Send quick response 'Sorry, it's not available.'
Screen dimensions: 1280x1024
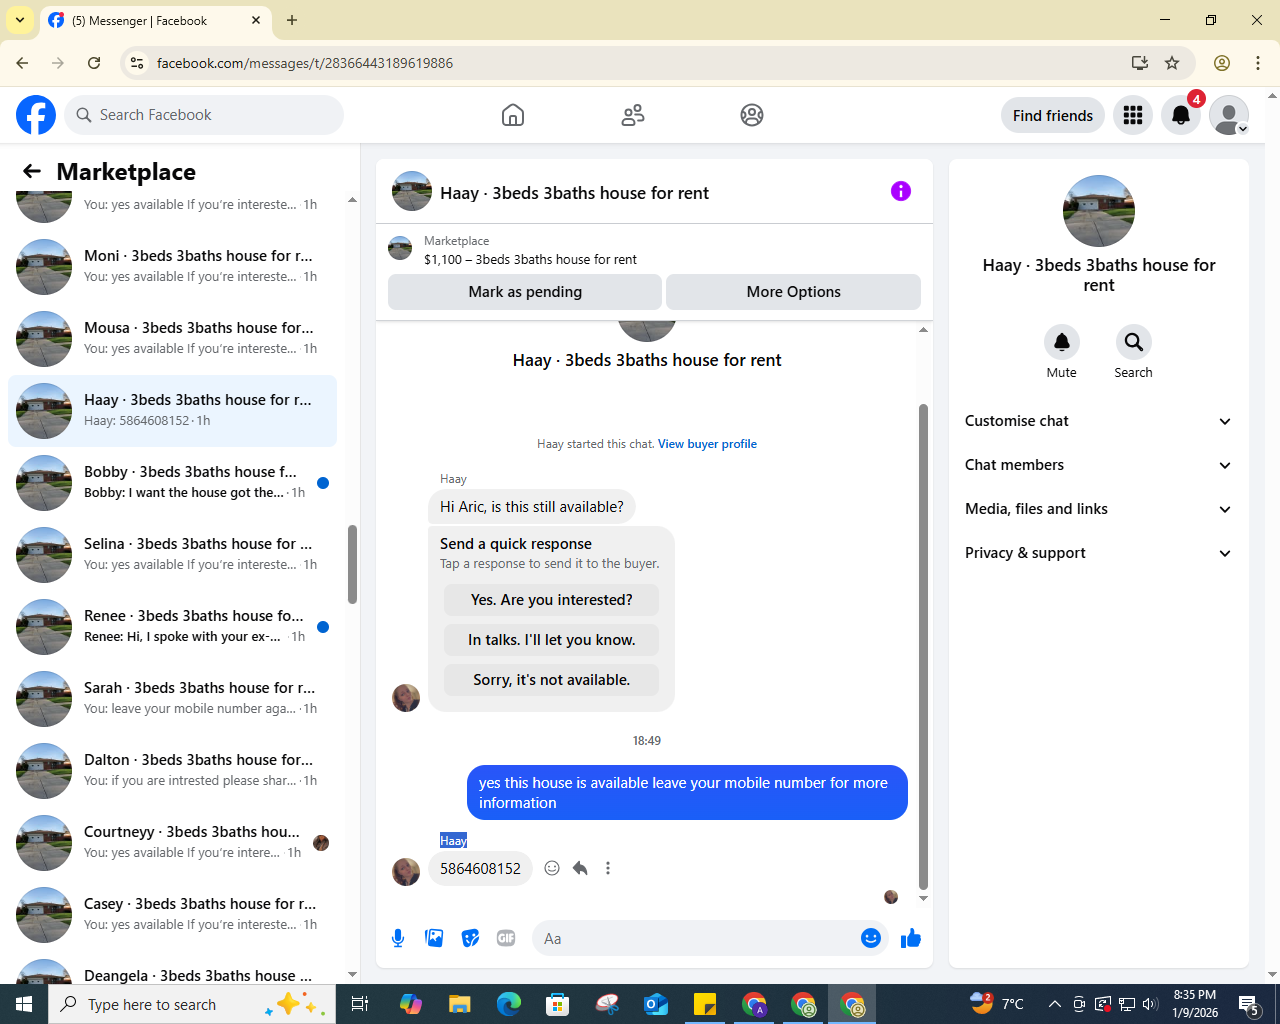(x=552, y=680)
